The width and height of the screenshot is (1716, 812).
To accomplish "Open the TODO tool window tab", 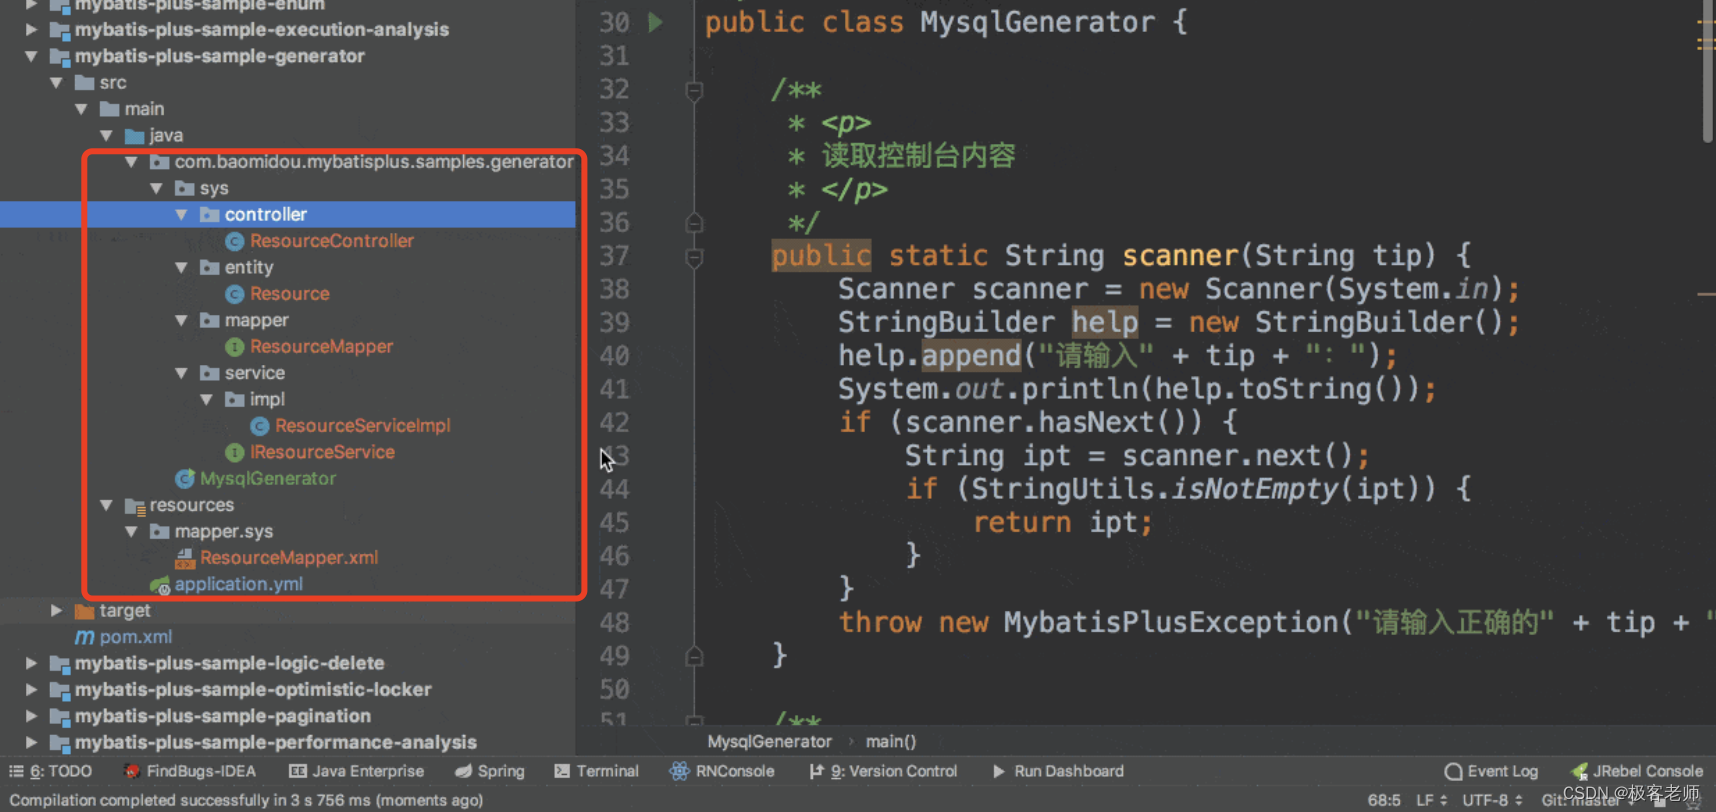I will coord(50,771).
